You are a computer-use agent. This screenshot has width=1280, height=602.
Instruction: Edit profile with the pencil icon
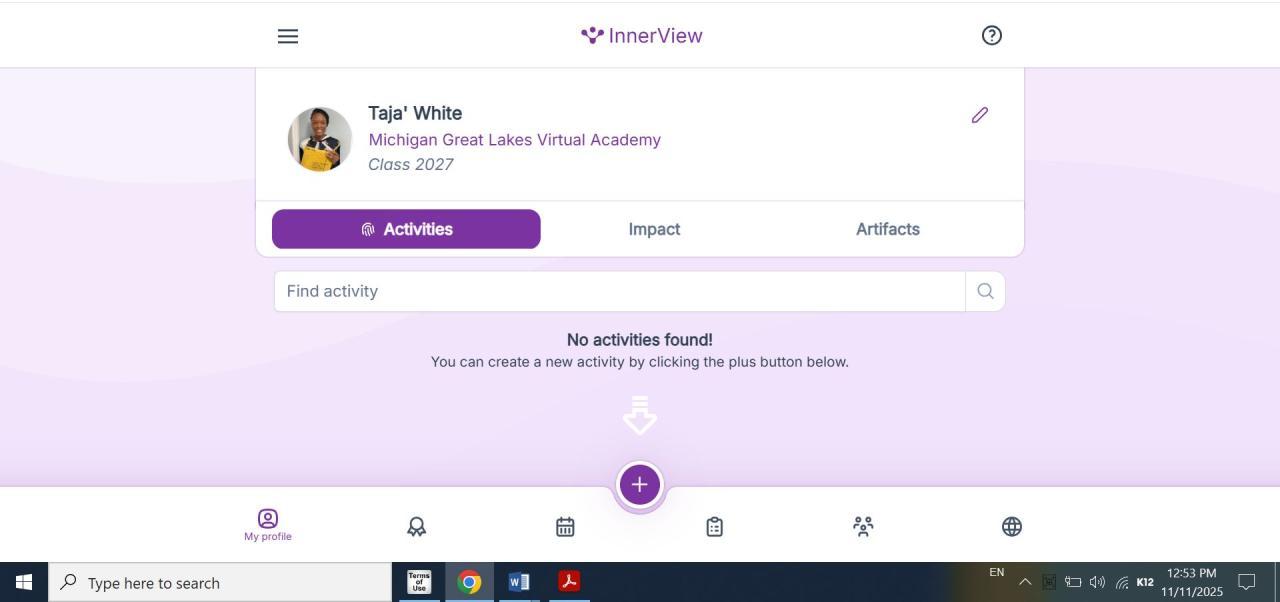click(x=980, y=115)
